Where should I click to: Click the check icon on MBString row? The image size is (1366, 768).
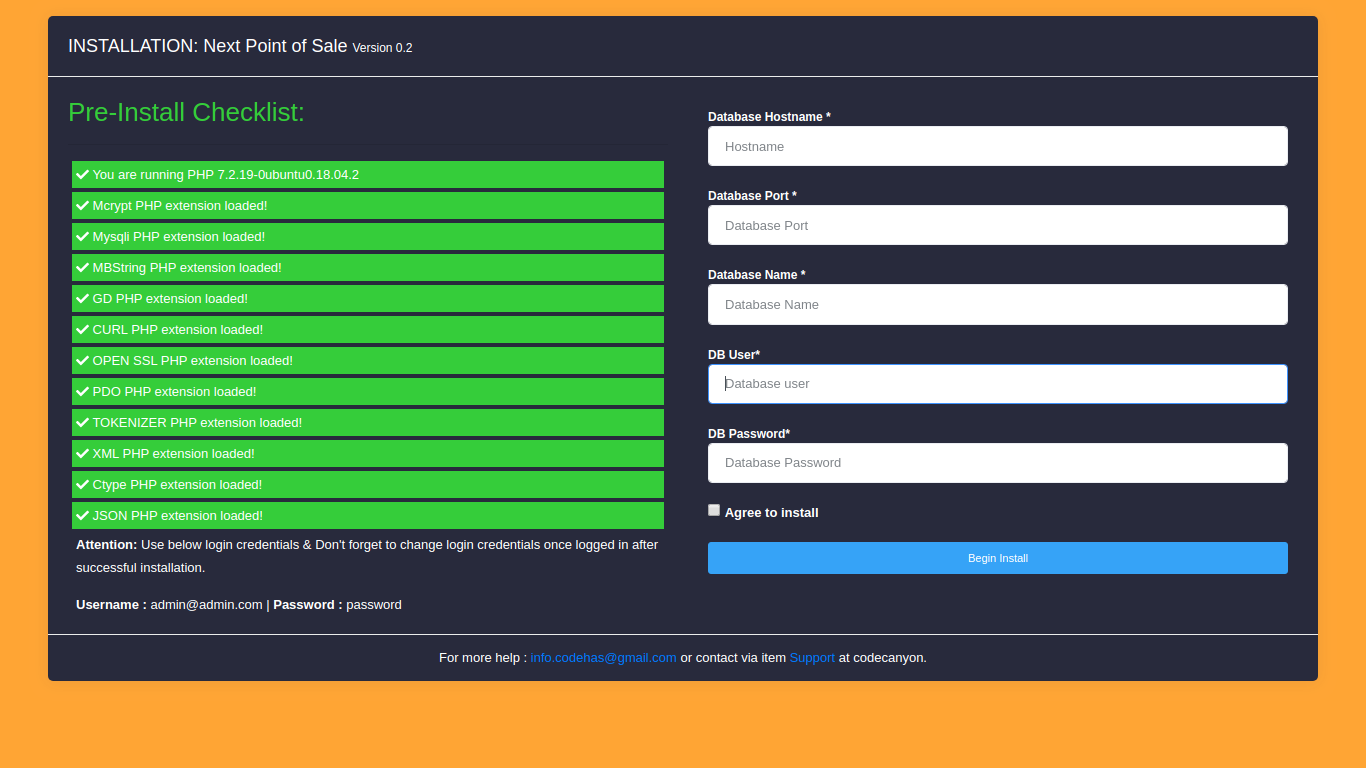[82, 267]
